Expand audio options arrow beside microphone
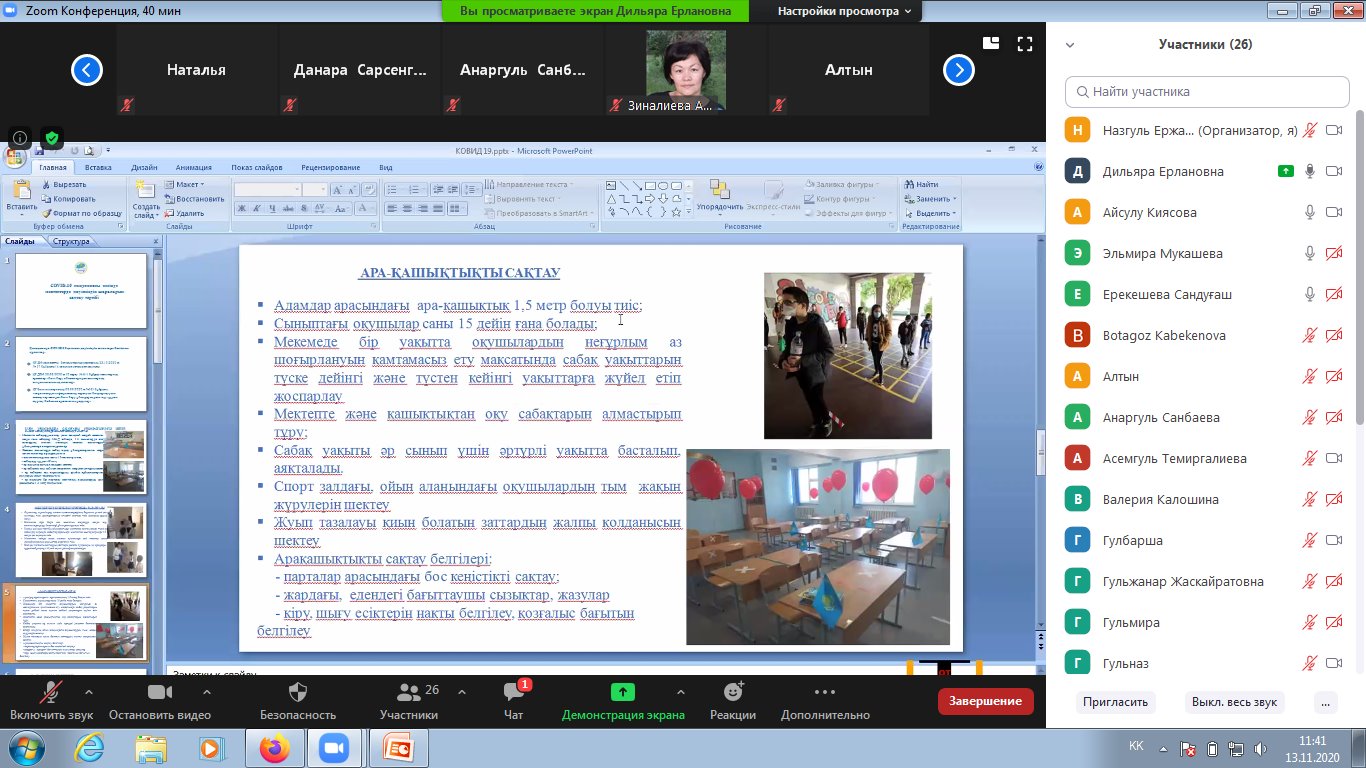 point(88,692)
